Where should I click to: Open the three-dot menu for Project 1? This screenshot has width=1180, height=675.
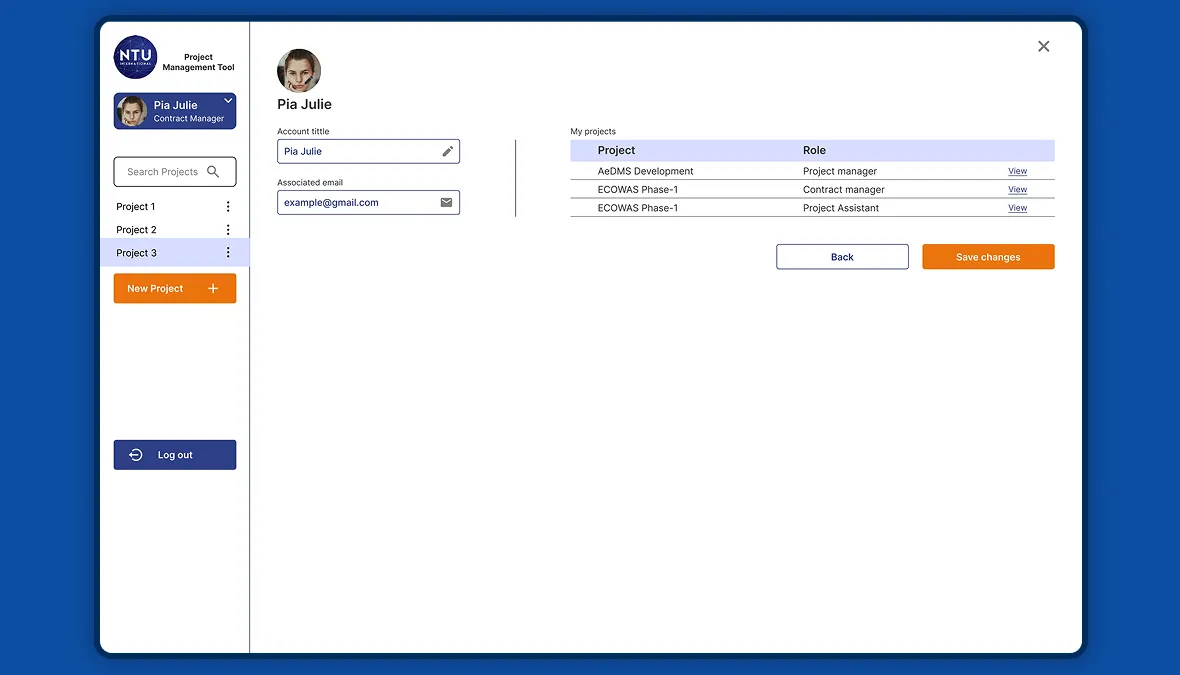click(228, 206)
